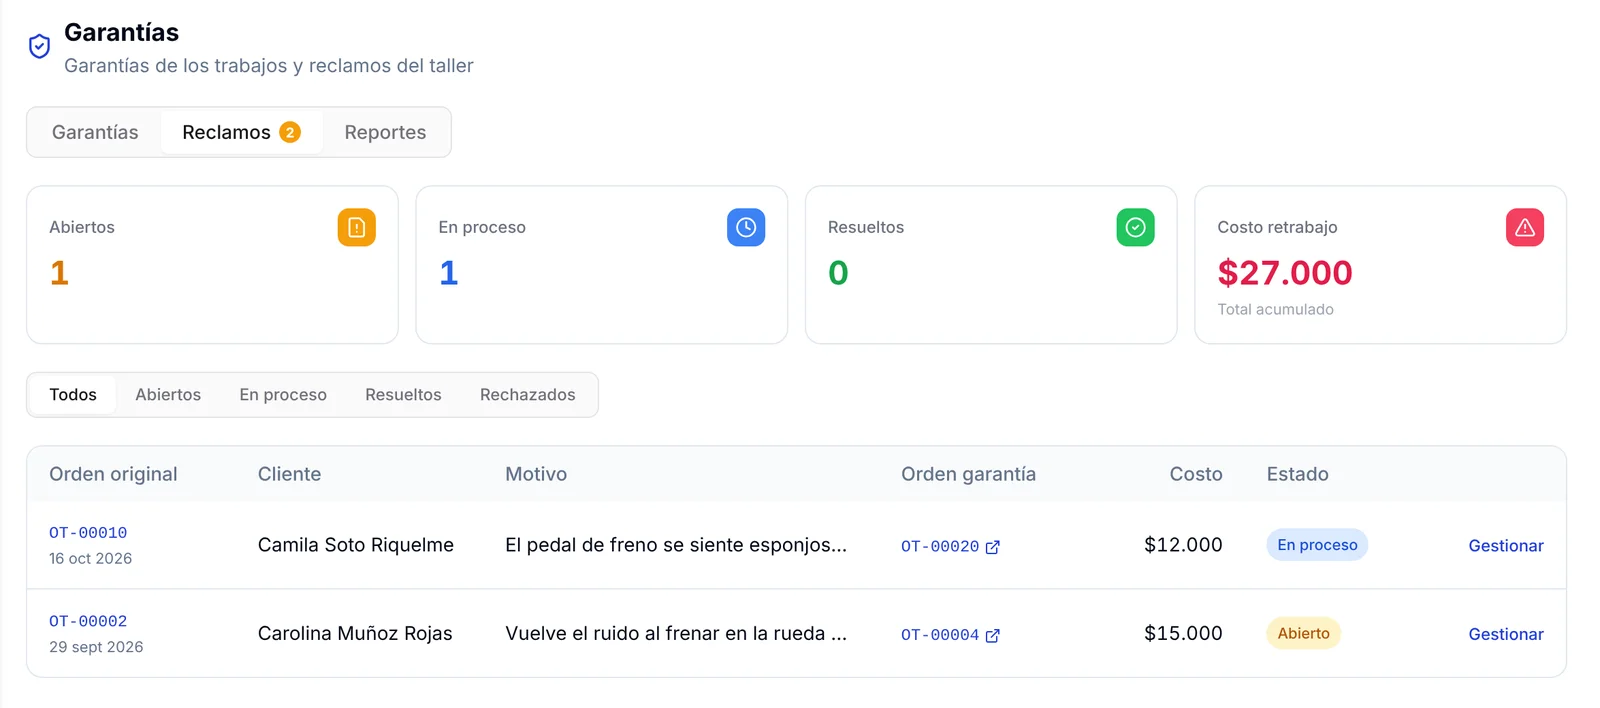Click motive text 'El pedal de freno se siente esponjos...'
The image size is (1600, 708).
click(676, 545)
